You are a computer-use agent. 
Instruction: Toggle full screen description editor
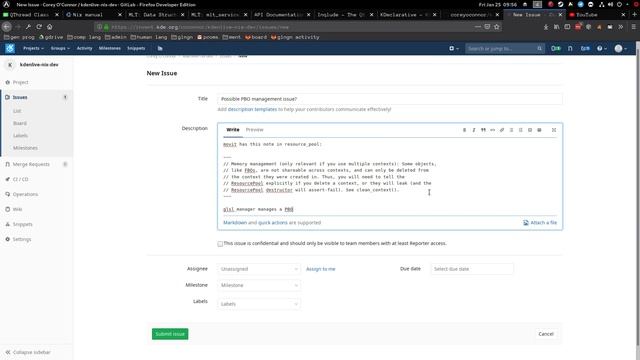(554, 130)
